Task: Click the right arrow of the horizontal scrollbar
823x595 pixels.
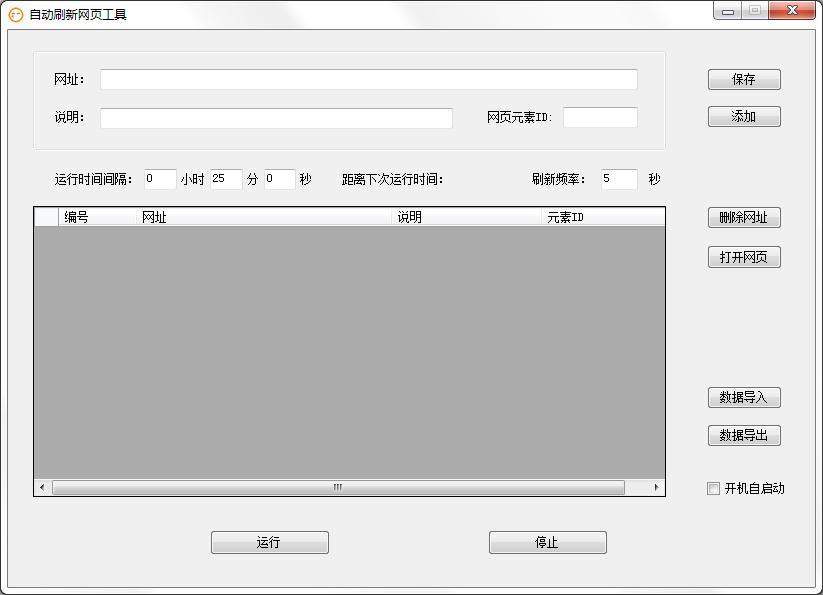Action: [656, 488]
